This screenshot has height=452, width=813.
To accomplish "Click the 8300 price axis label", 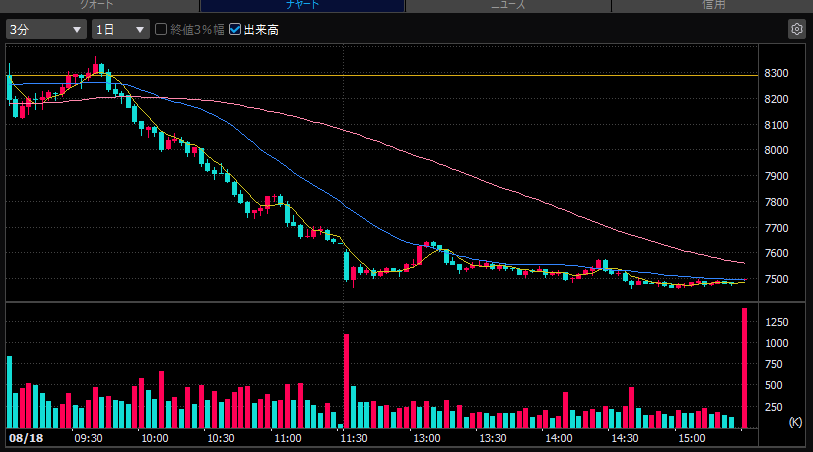I will (x=776, y=73).
